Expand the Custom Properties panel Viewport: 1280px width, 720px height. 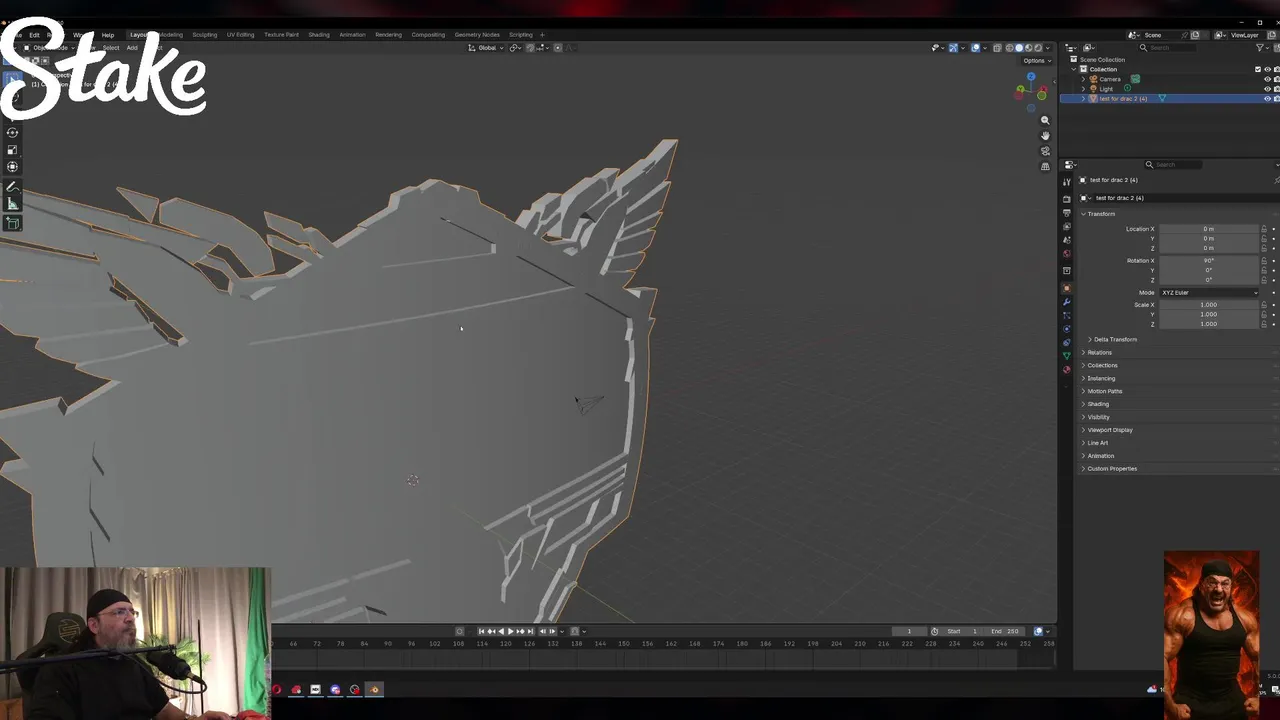click(1112, 469)
